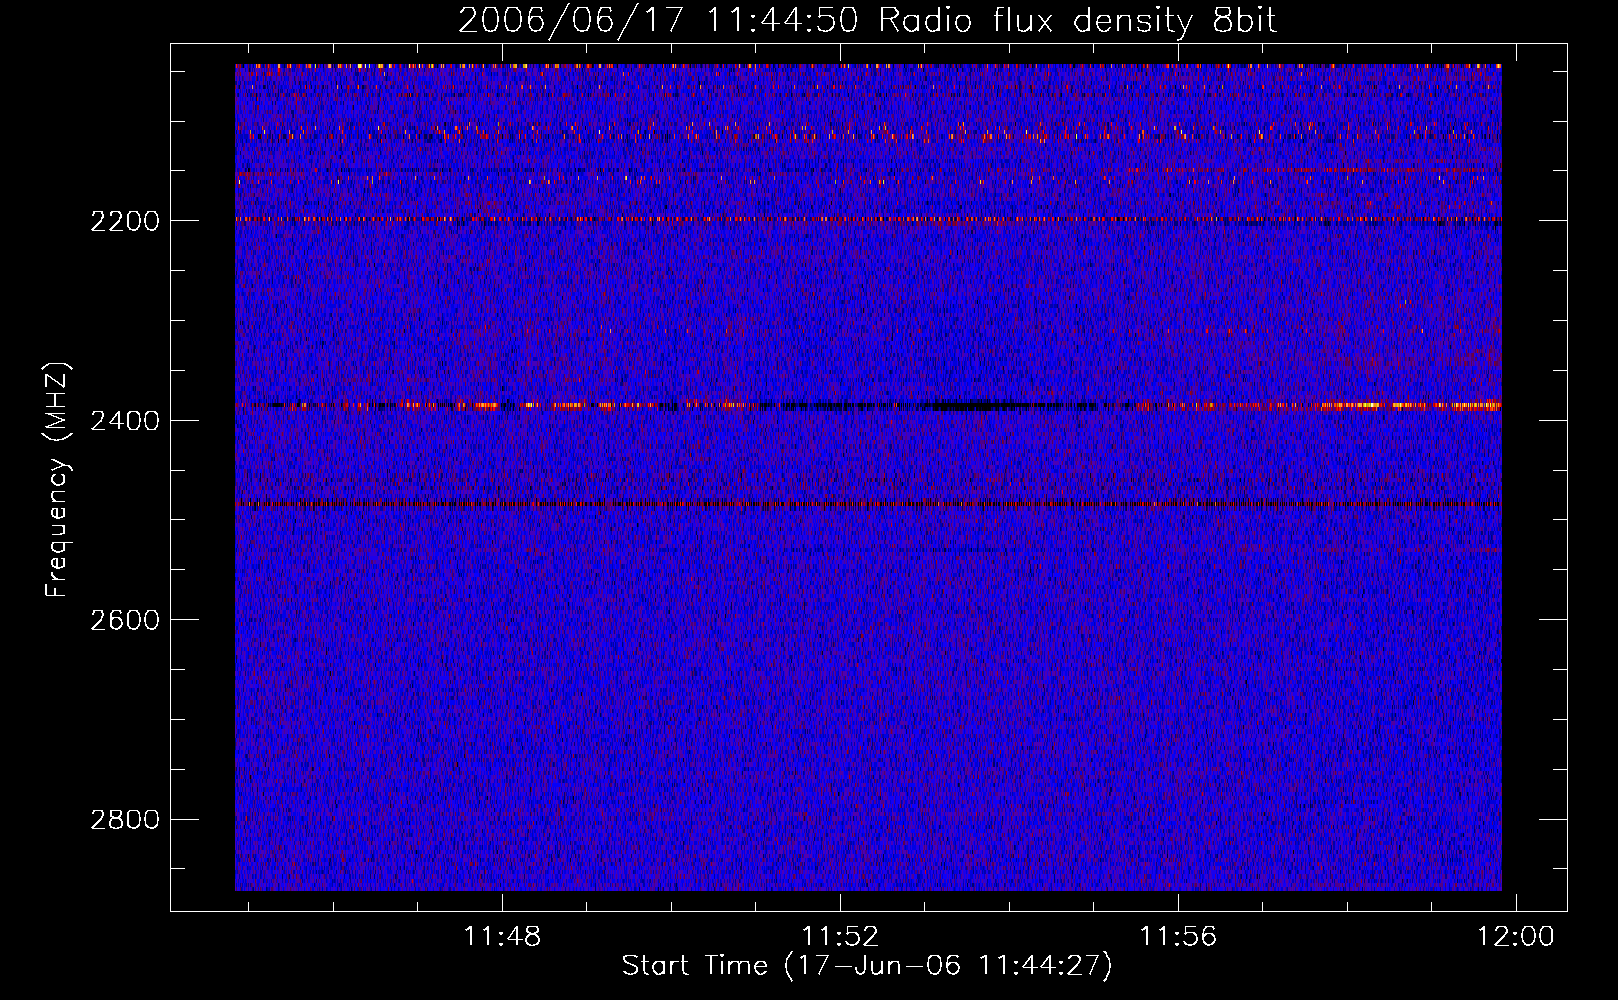Click the 2400 frequency tick label

(125, 421)
